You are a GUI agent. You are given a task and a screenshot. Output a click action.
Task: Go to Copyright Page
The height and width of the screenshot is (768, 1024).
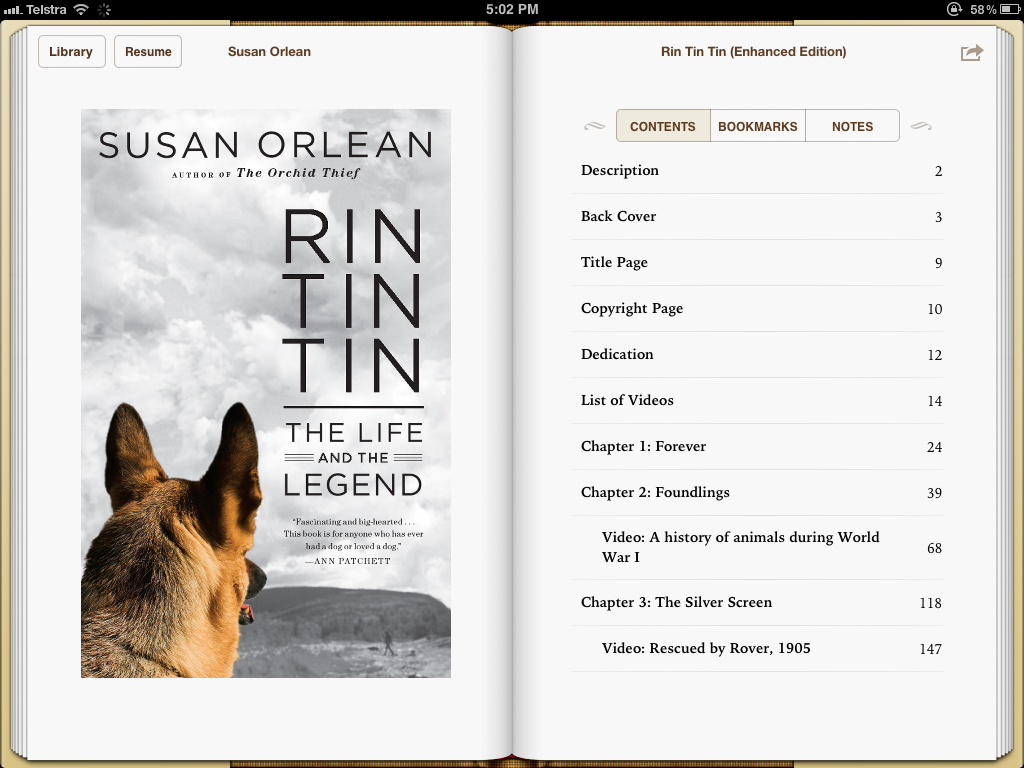pos(632,309)
